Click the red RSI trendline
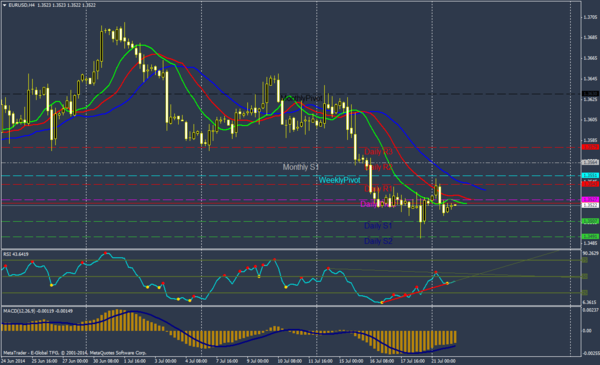This screenshot has width=600, height=365. [415, 293]
